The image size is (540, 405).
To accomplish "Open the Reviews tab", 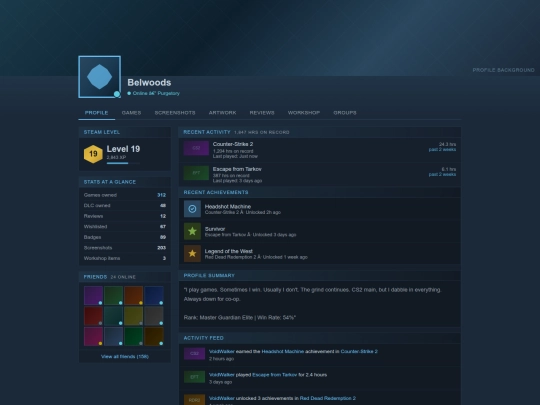I will point(262,113).
